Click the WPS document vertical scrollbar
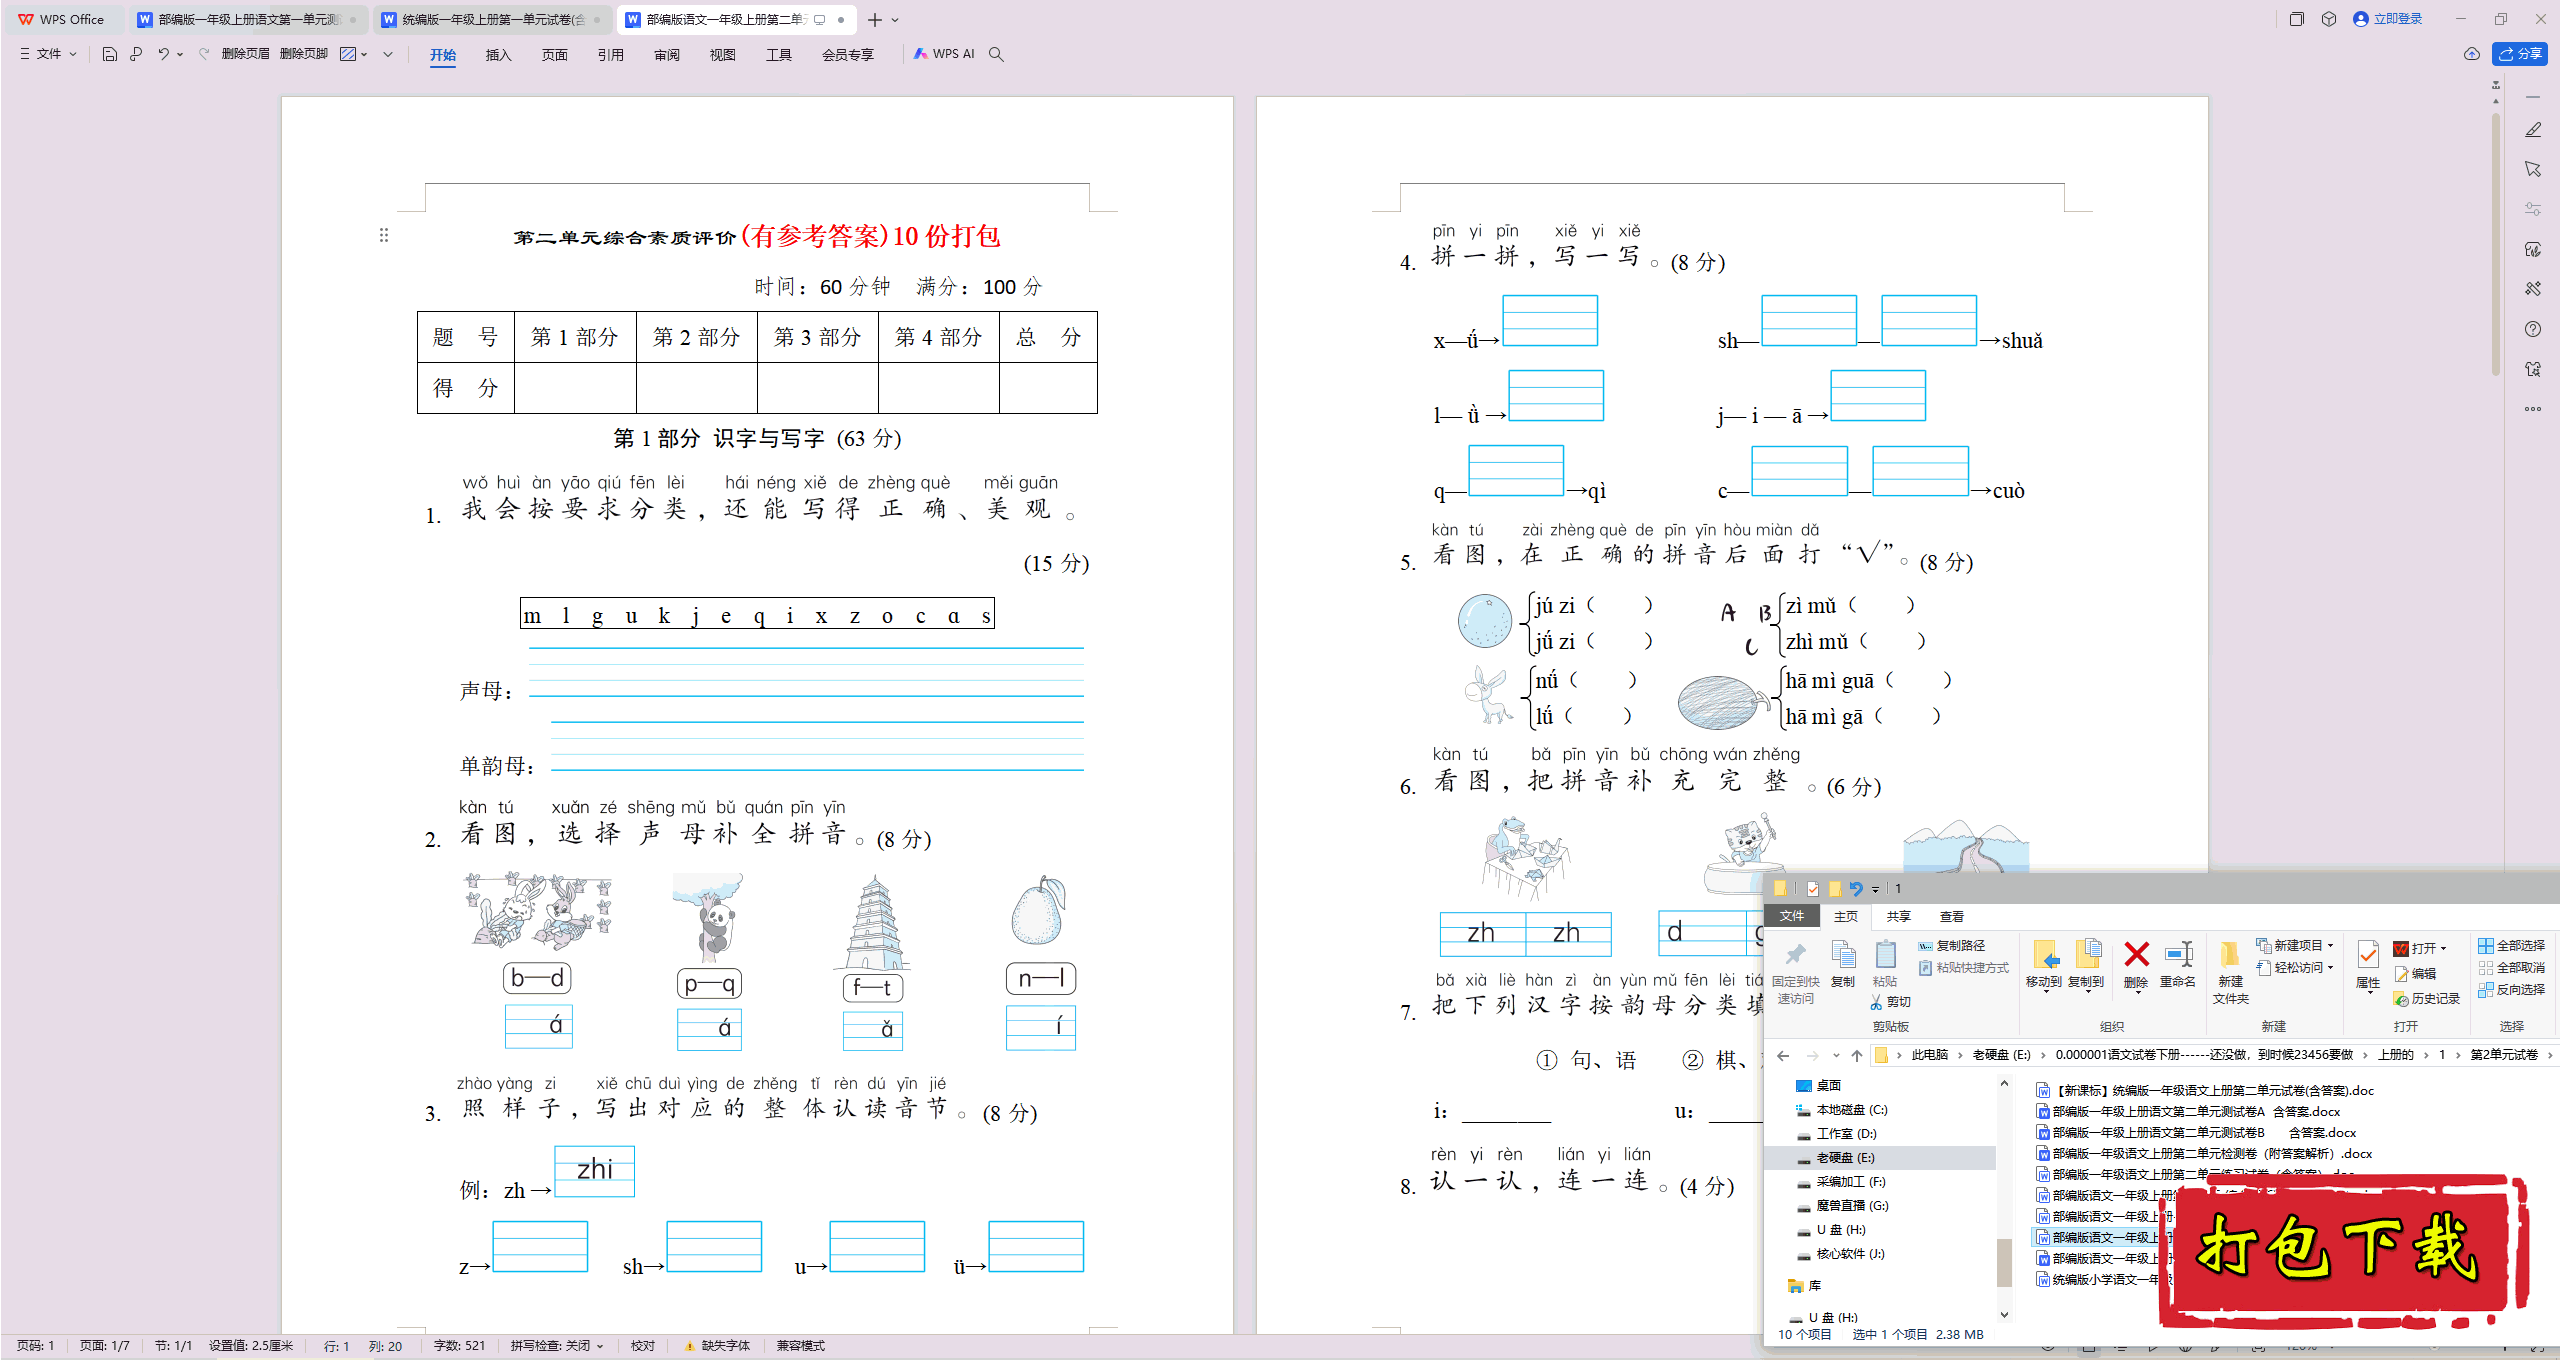The image size is (2560, 1360). coord(2496,245)
